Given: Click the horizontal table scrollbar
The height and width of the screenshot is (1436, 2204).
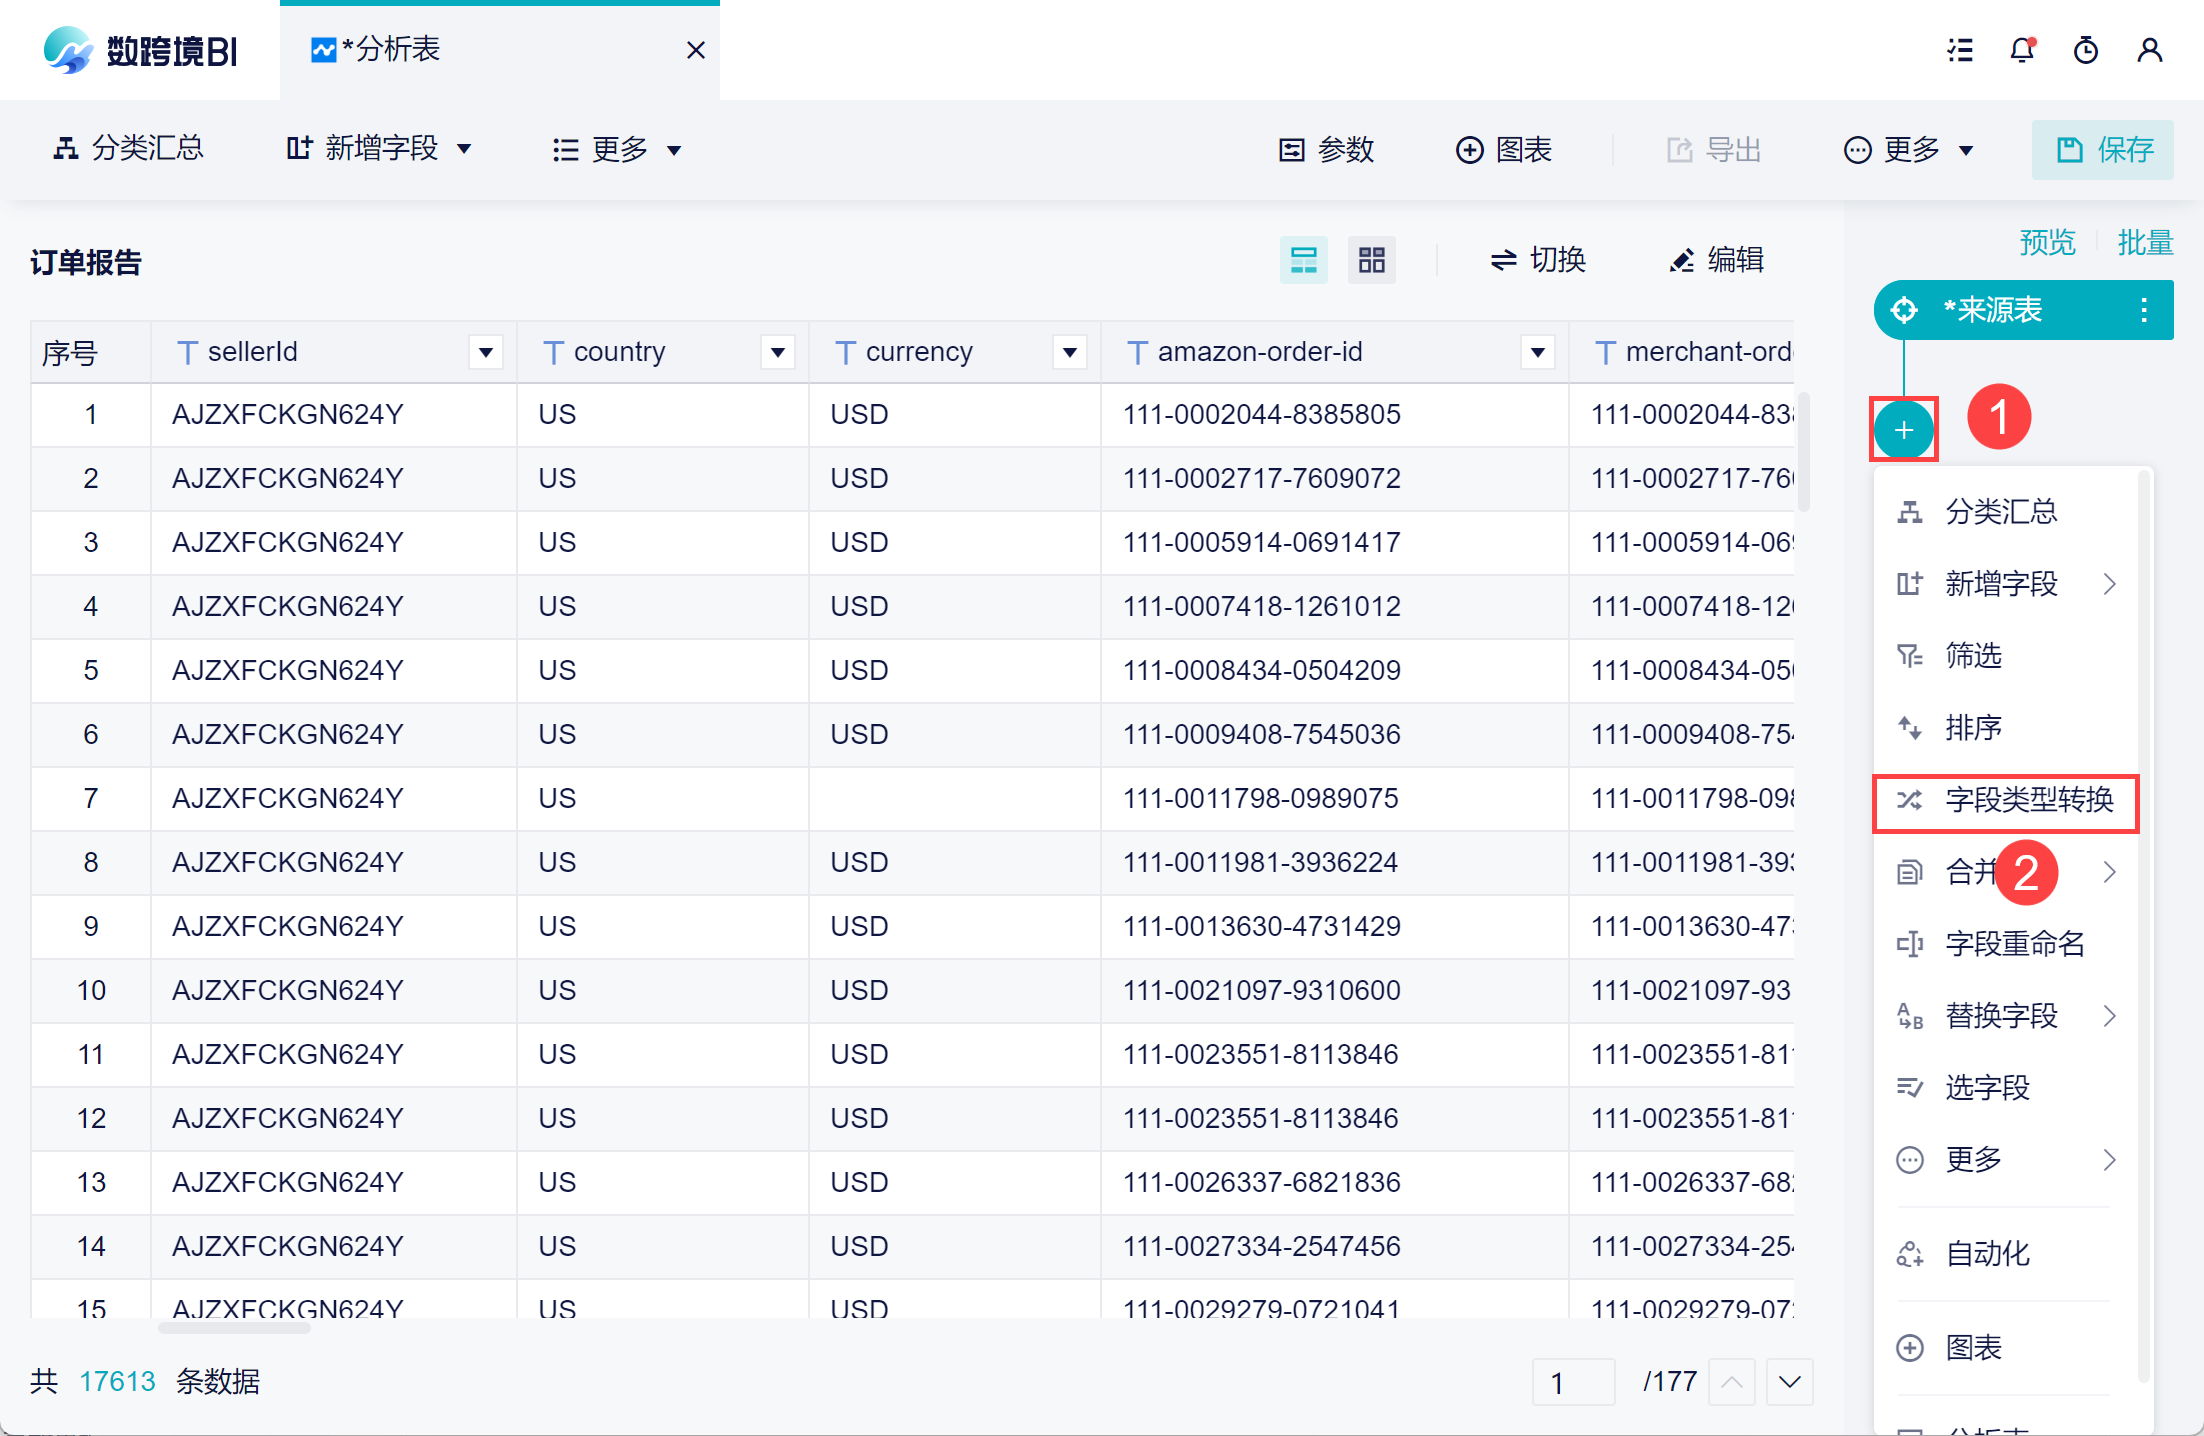Looking at the screenshot, I should click(235, 1328).
